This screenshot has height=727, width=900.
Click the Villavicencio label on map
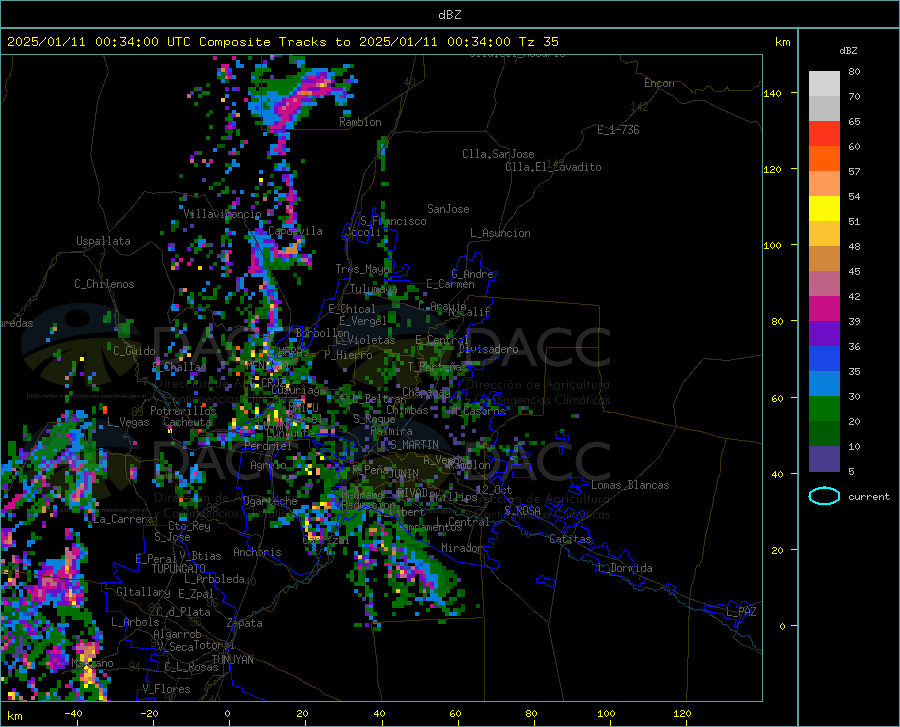pos(223,214)
